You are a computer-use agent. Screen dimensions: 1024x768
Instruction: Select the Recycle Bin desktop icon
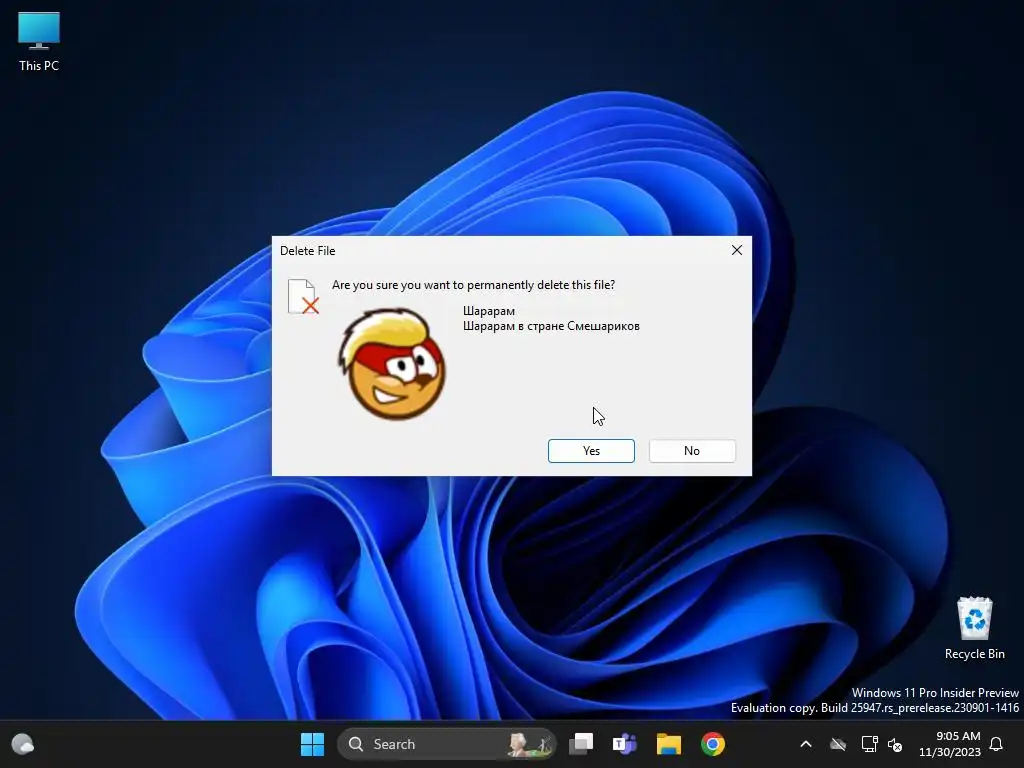pyautogui.click(x=974, y=628)
